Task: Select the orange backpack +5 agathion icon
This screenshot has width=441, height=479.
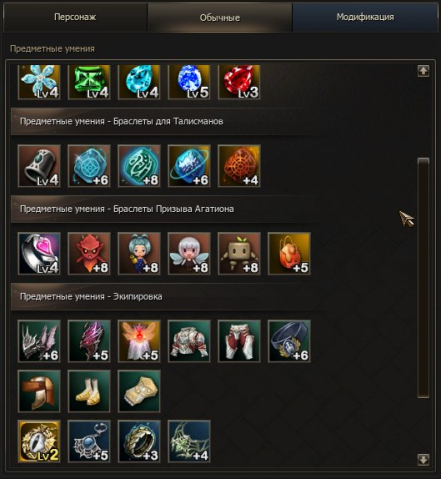Action: (289, 254)
